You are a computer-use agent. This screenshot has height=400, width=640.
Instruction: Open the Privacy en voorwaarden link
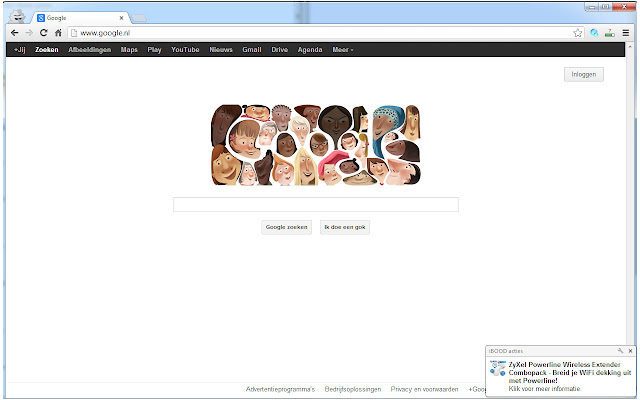click(x=424, y=389)
